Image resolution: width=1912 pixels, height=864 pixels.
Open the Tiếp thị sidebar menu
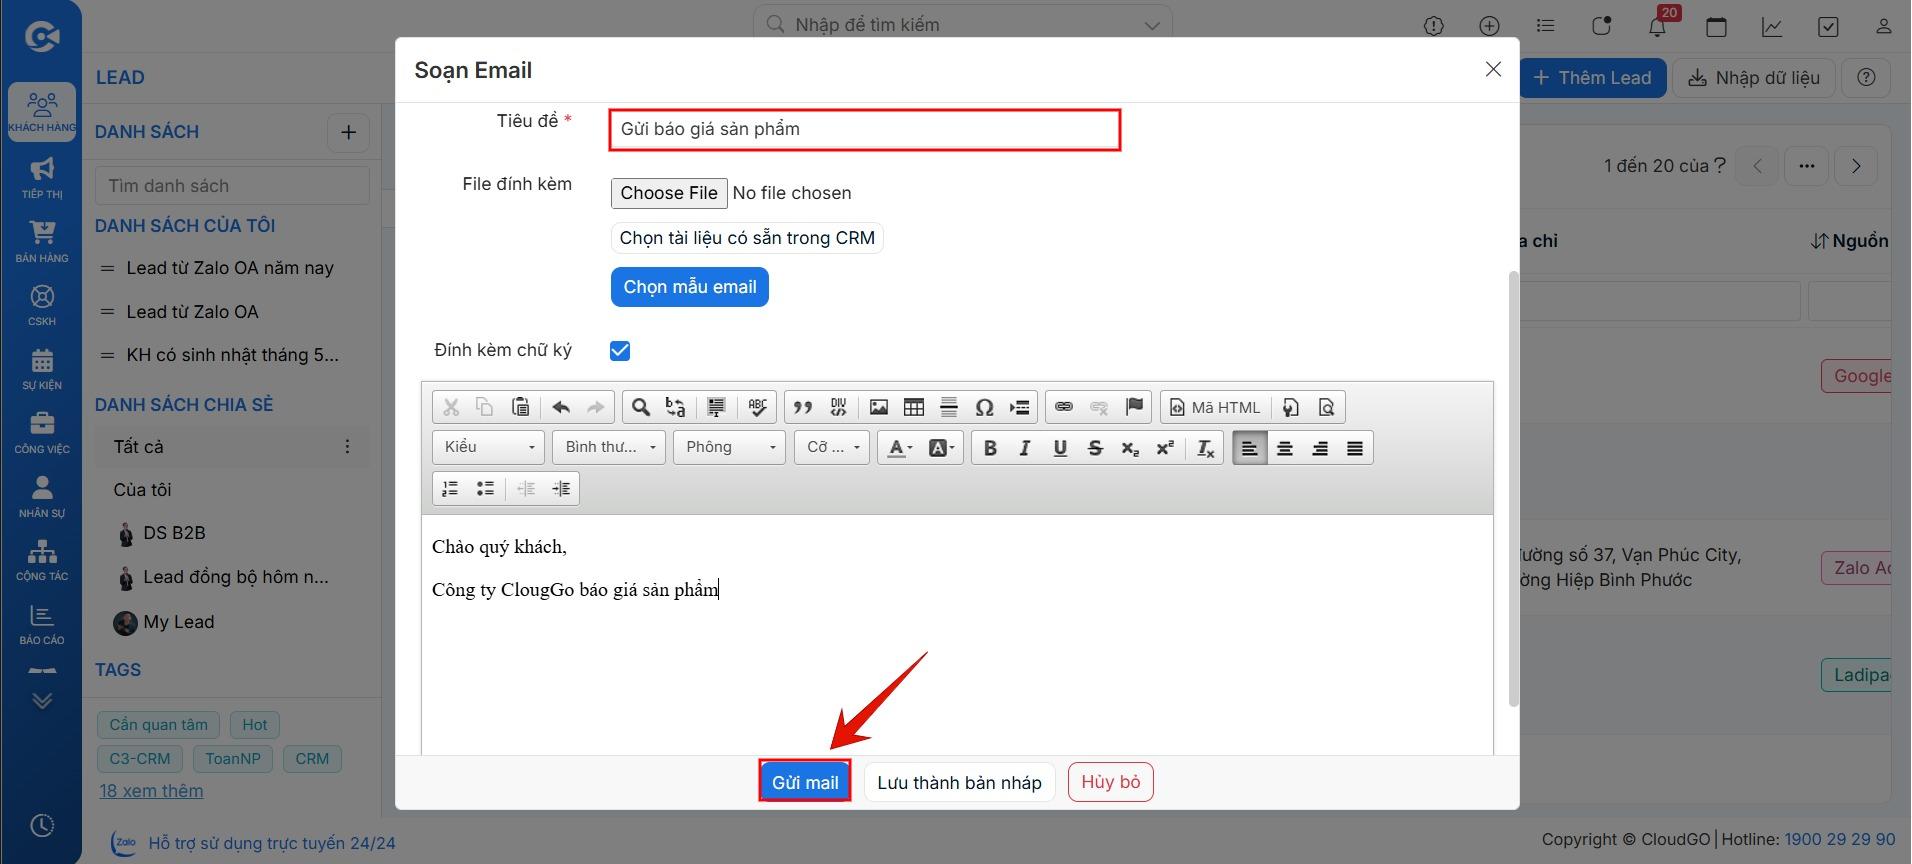[x=42, y=177]
